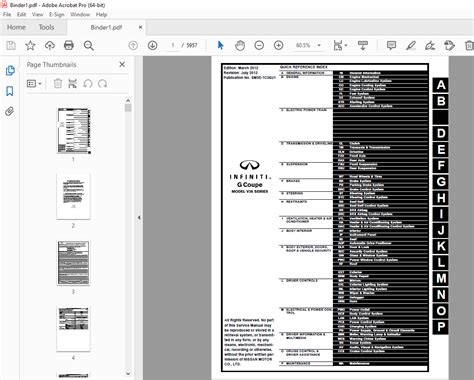The image size is (474, 380).
Task: Select the highlighter pen tool
Action: [x=411, y=45]
